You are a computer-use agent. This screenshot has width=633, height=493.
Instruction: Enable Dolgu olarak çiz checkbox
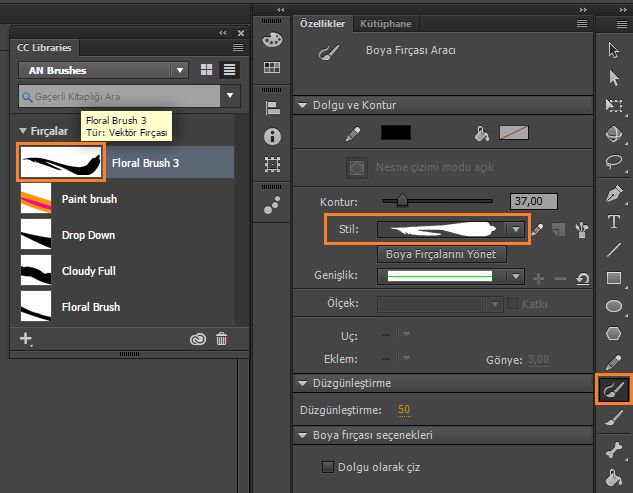327,467
